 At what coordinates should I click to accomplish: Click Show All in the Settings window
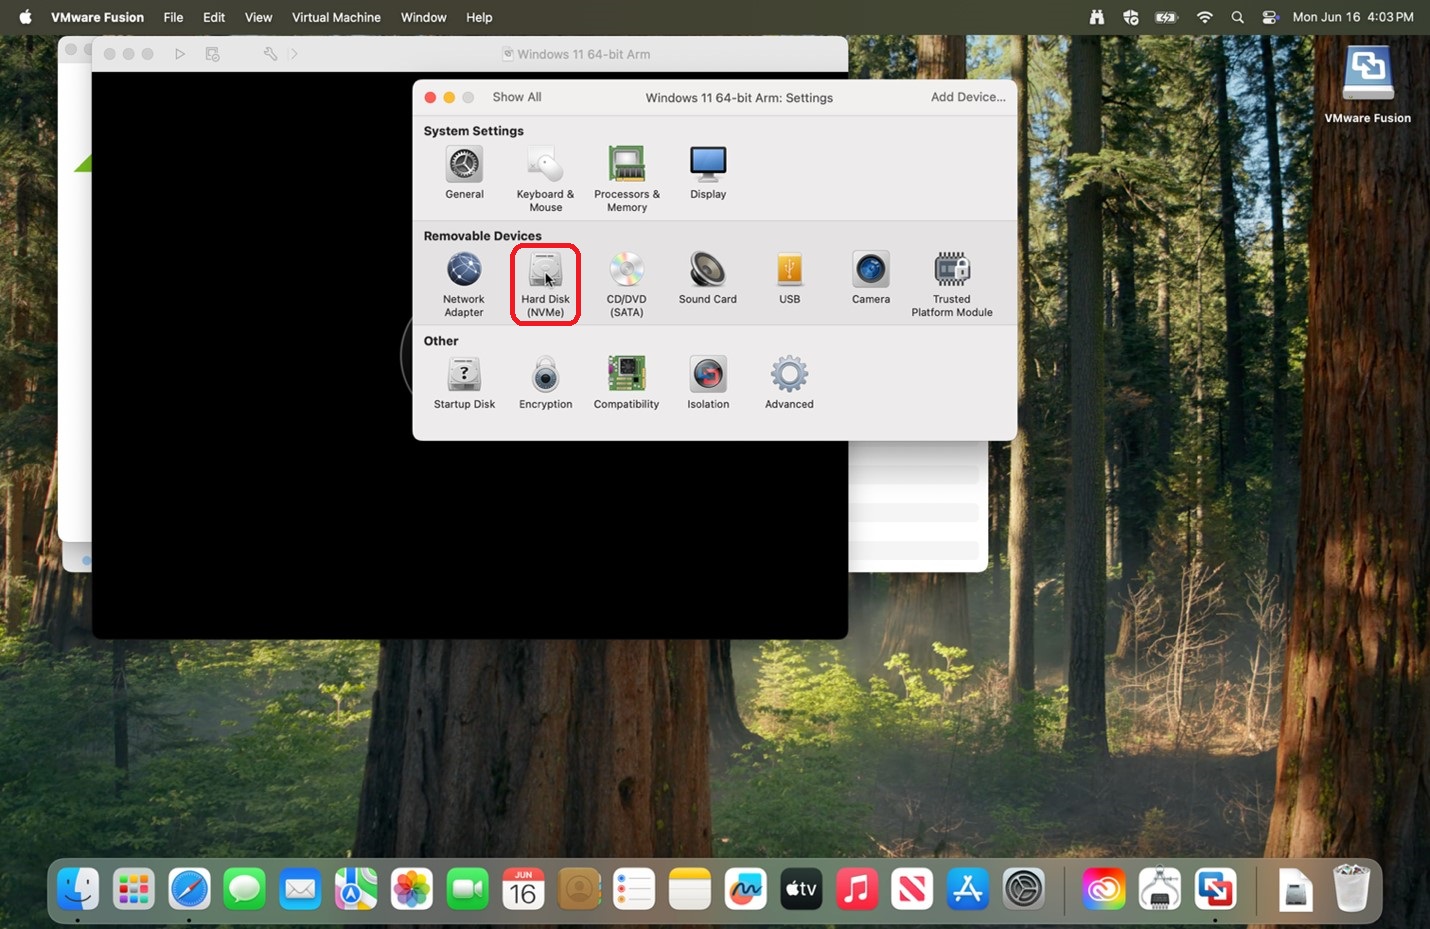(x=517, y=97)
